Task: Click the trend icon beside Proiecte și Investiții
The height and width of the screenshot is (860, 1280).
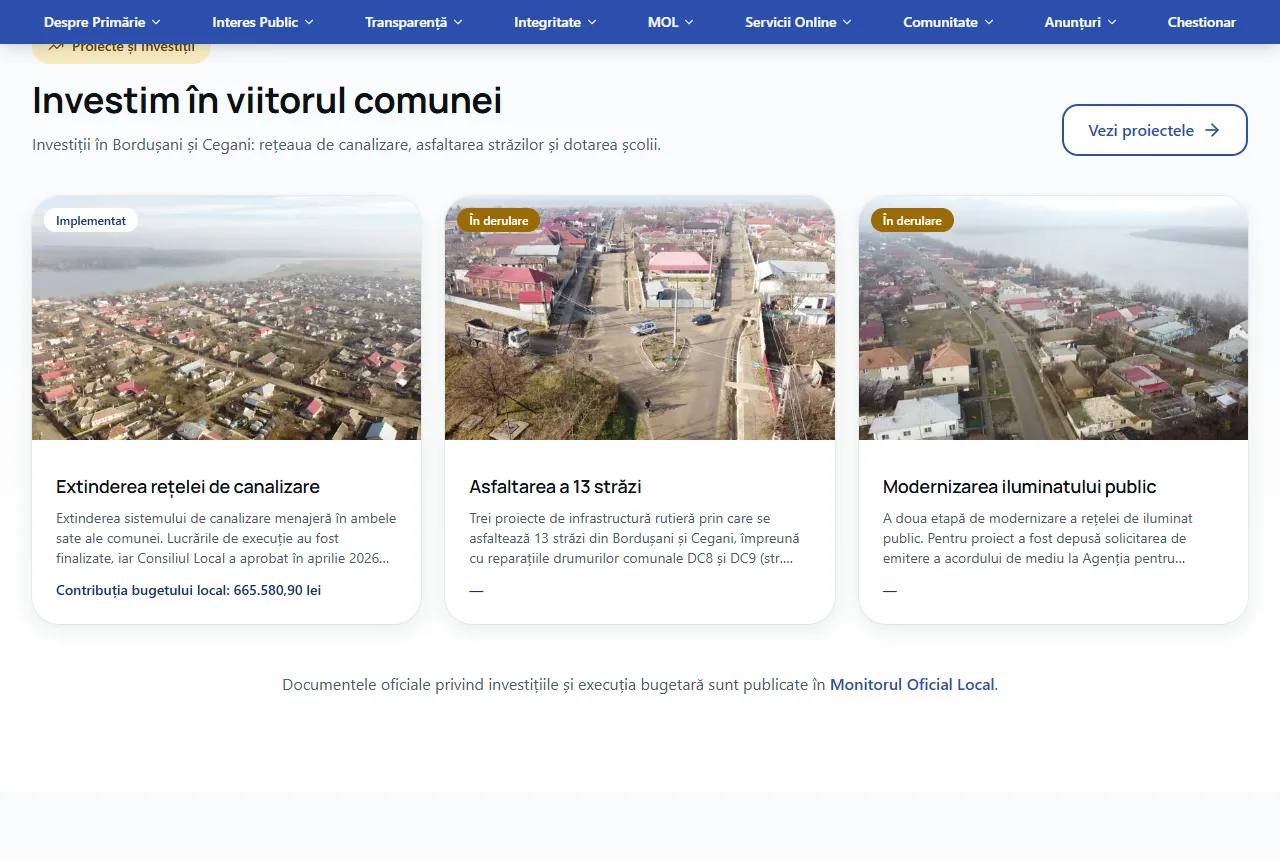Action: [56, 46]
